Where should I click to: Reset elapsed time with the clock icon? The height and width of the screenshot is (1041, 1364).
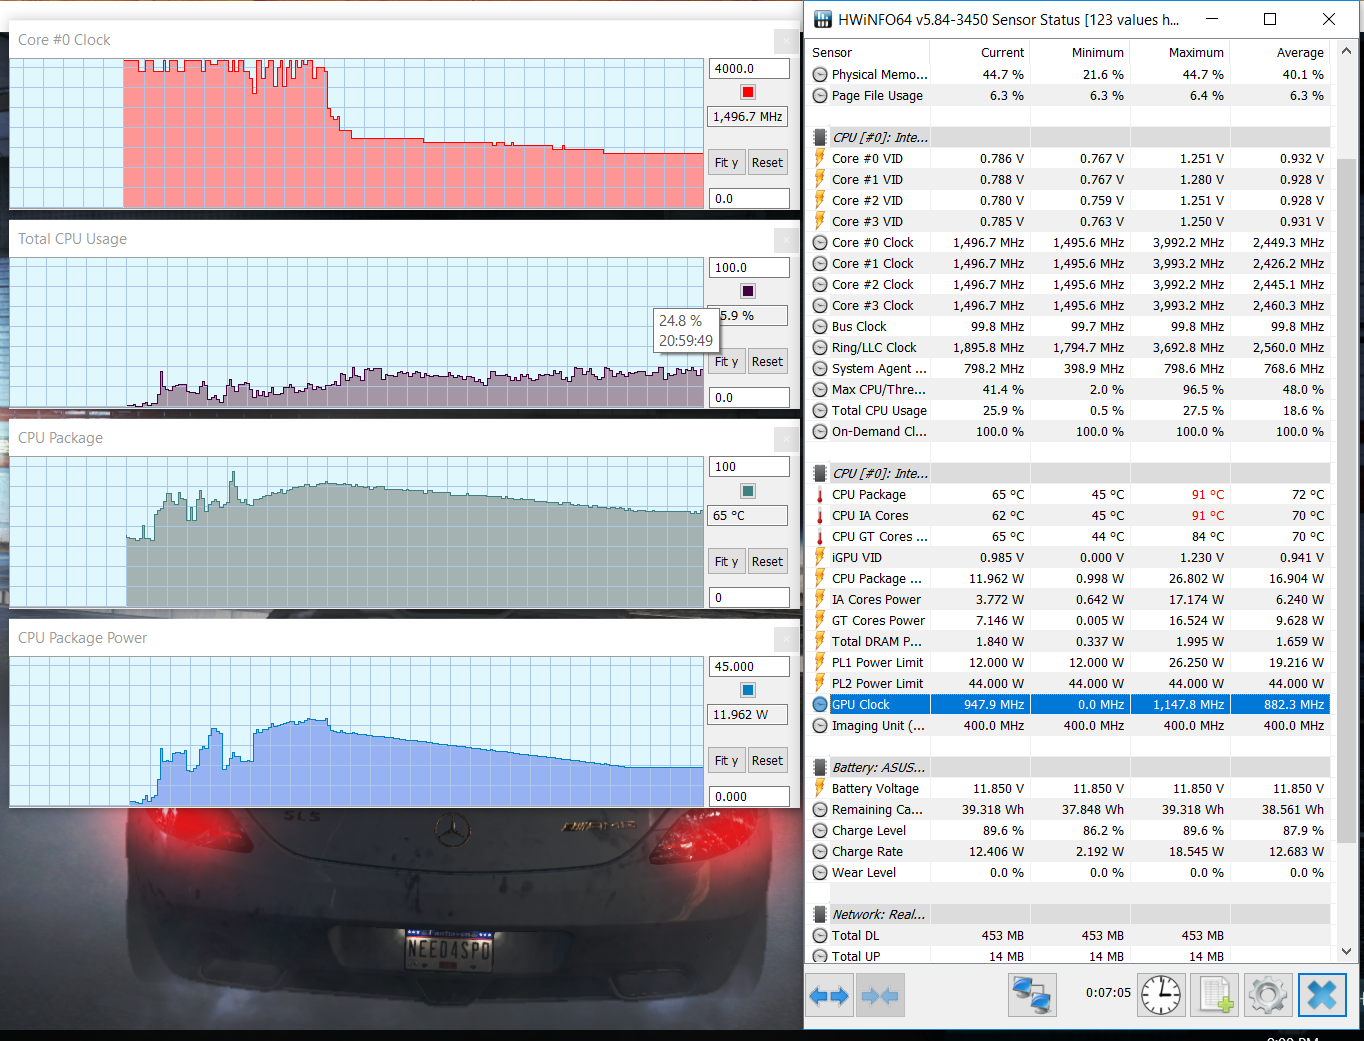1160,996
